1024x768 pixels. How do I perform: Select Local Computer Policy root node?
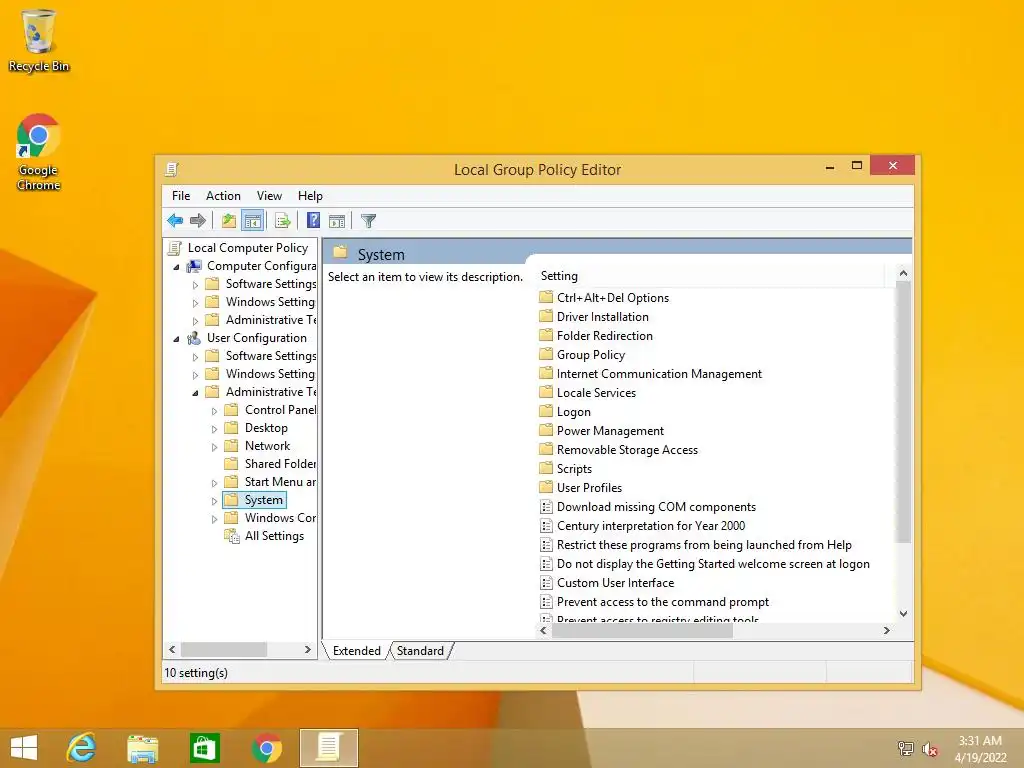pyautogui.click(x=238, y=248)
